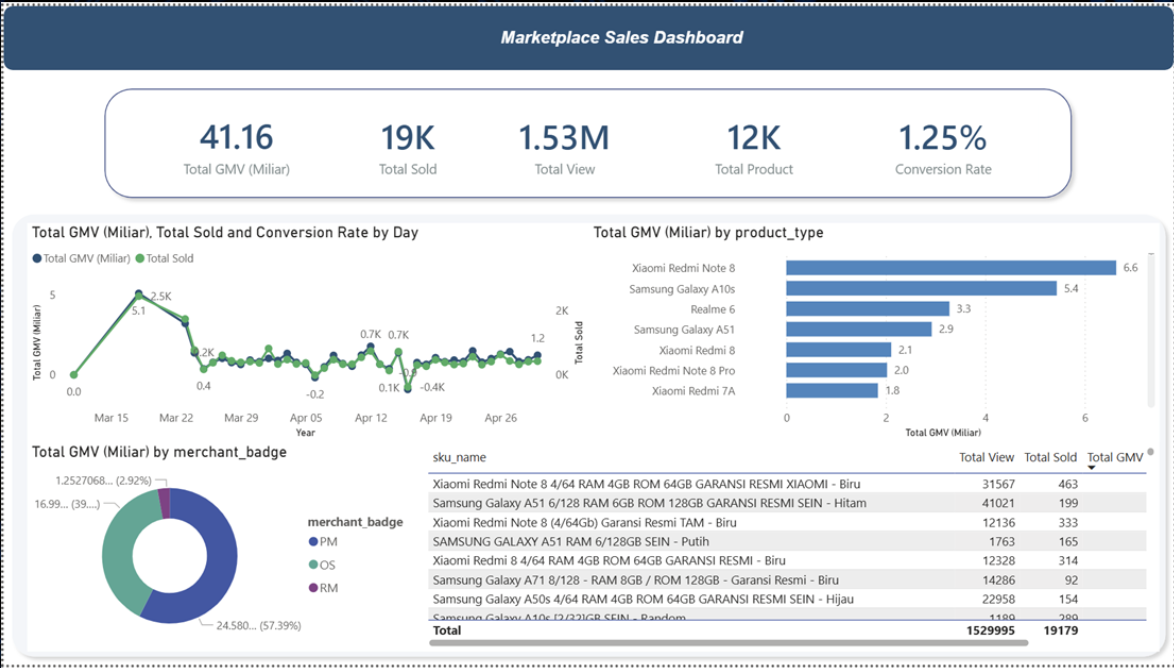1174x668 pixels.
Task: Sort table by sku_name column header
Action: [x=459, y=458]
